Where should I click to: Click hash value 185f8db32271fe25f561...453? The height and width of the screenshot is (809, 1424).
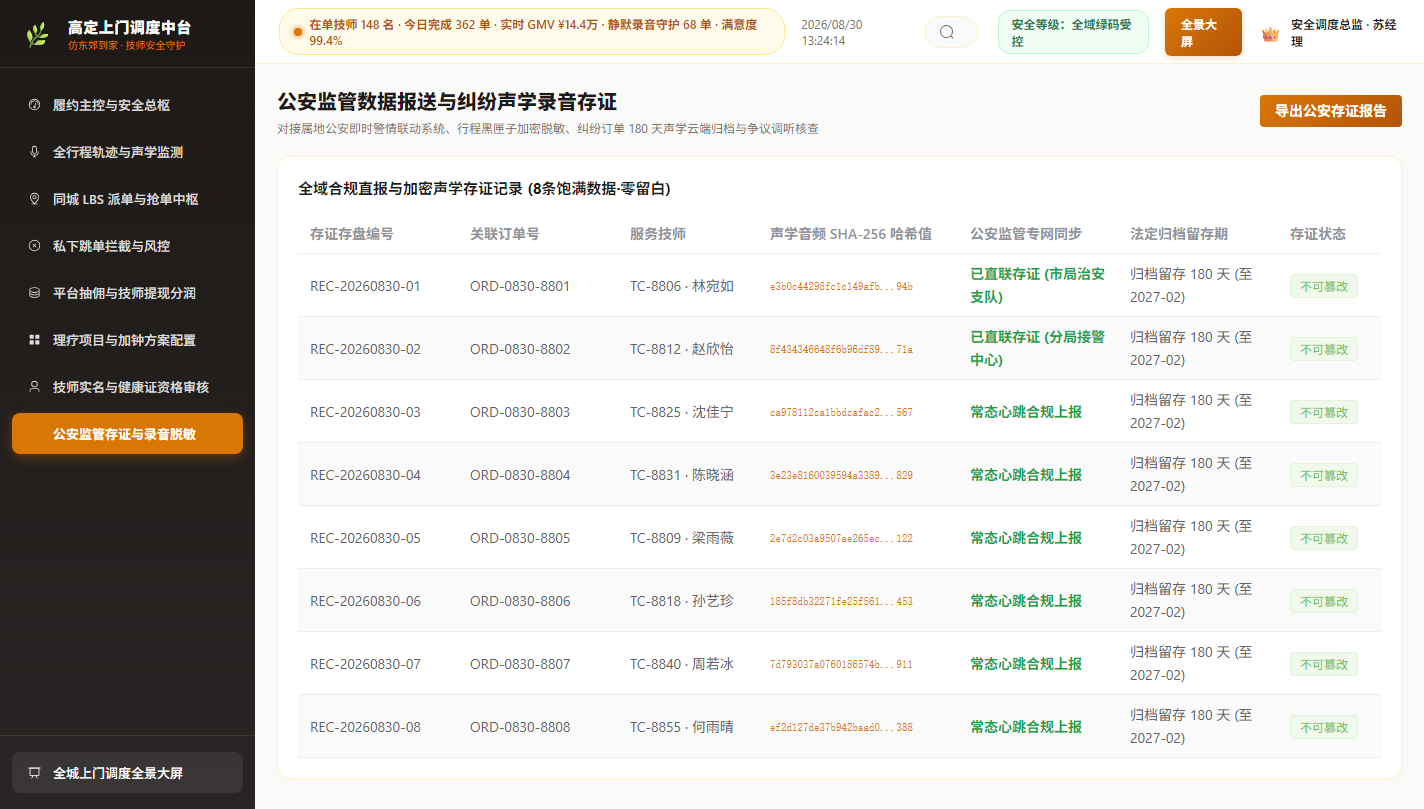click(841, 602)
